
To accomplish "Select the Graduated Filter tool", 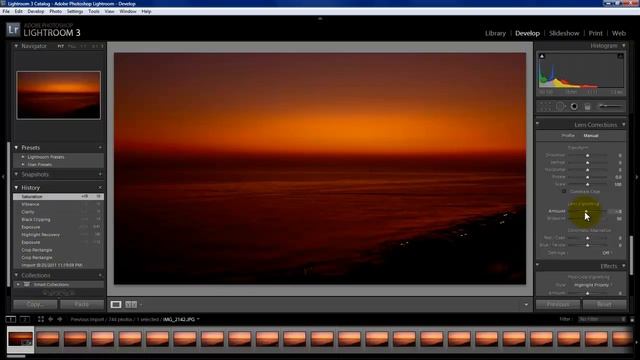I will click(587, 107).
